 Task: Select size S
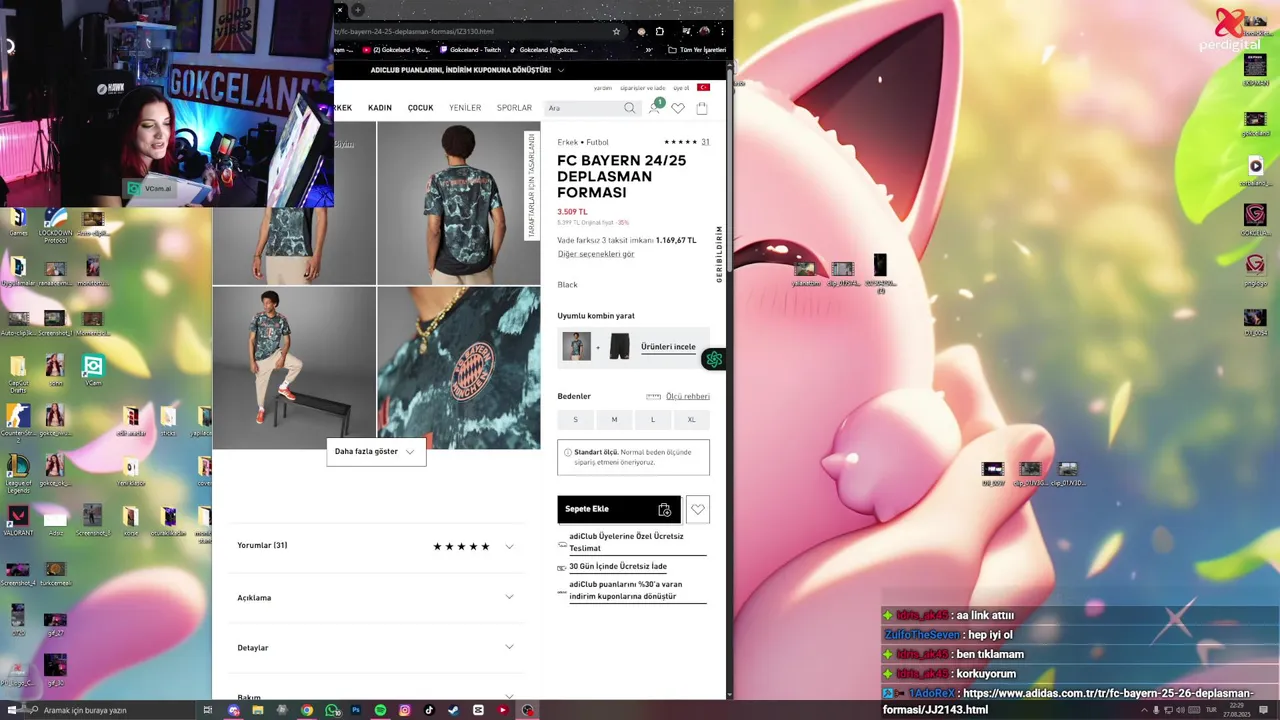point(575,420)
